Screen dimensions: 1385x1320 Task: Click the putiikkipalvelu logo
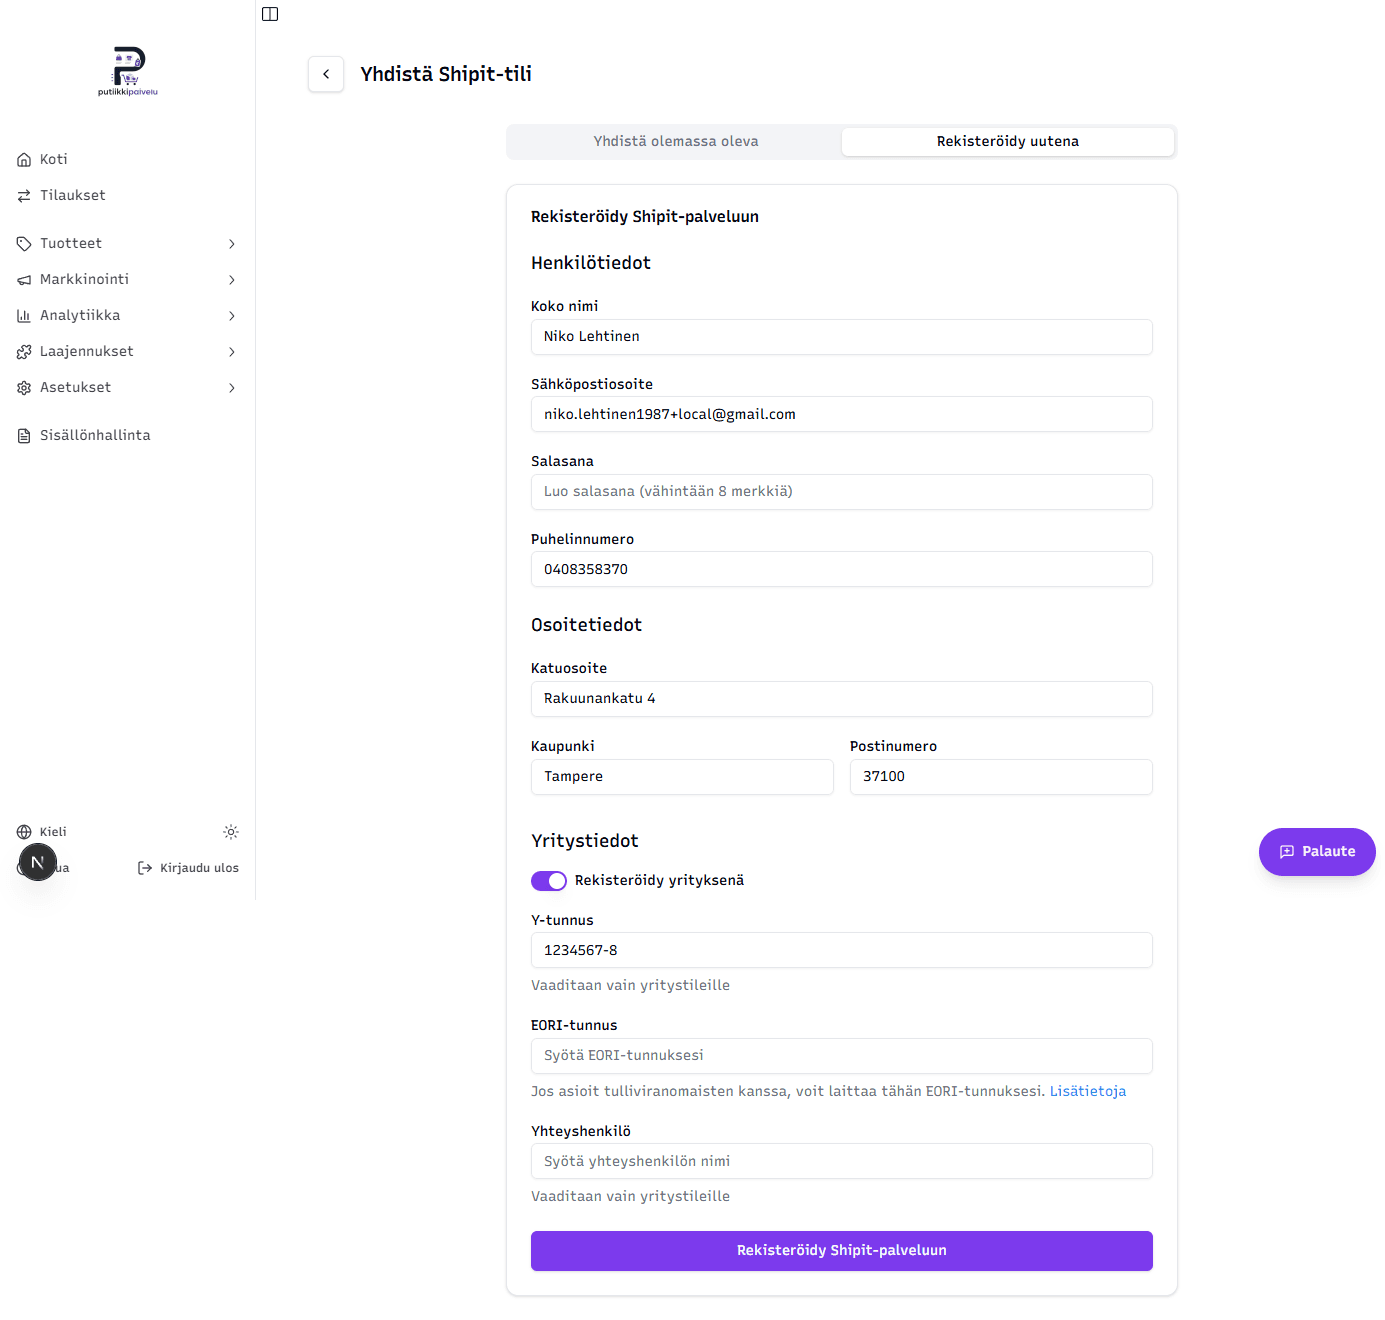[x=128, y=71]
